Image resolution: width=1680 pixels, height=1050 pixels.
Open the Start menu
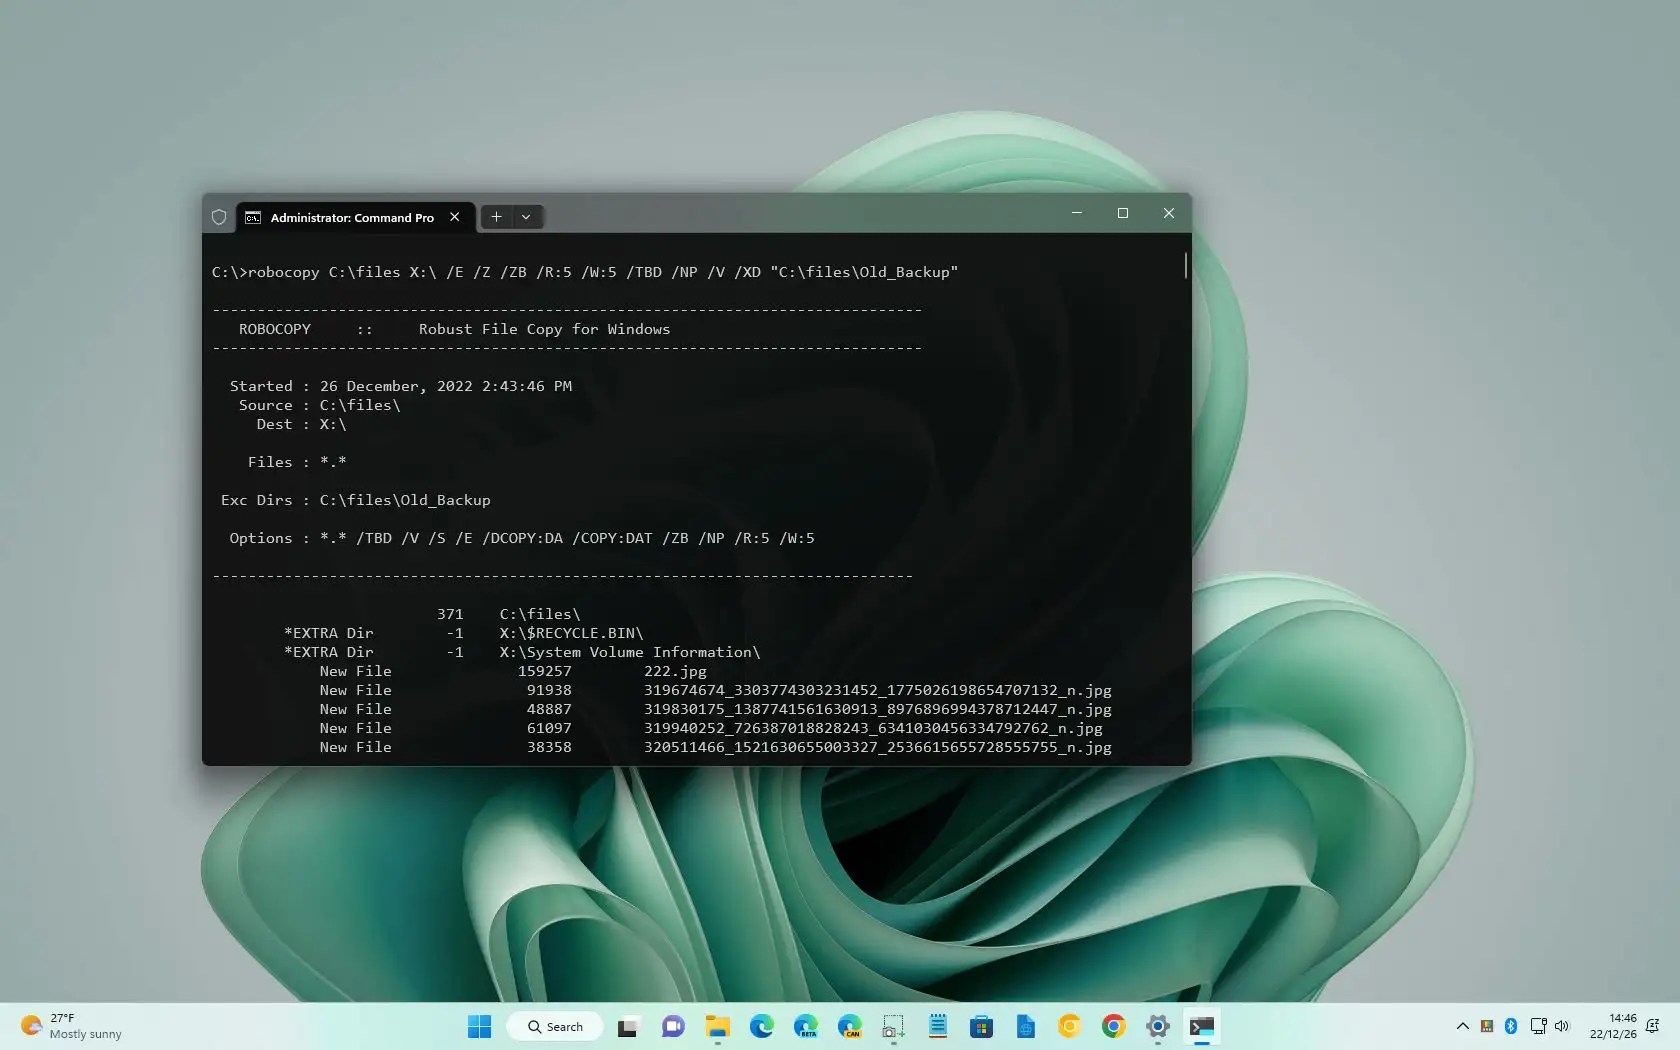(479, 1026)
